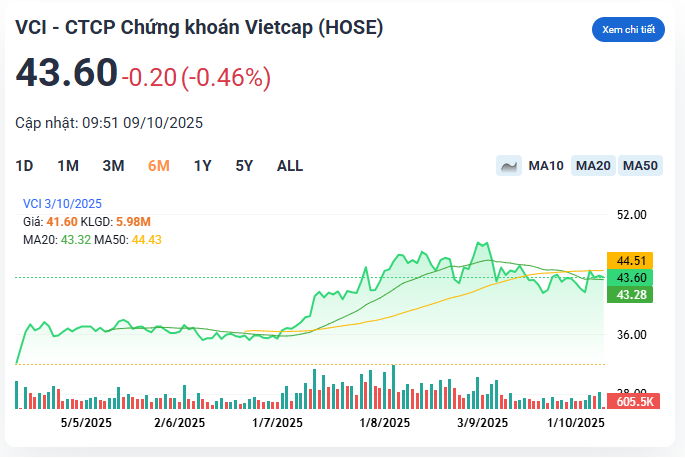Toggle the MA50 moving average line
The image size is (685, 458).
(x=640, y=166)
